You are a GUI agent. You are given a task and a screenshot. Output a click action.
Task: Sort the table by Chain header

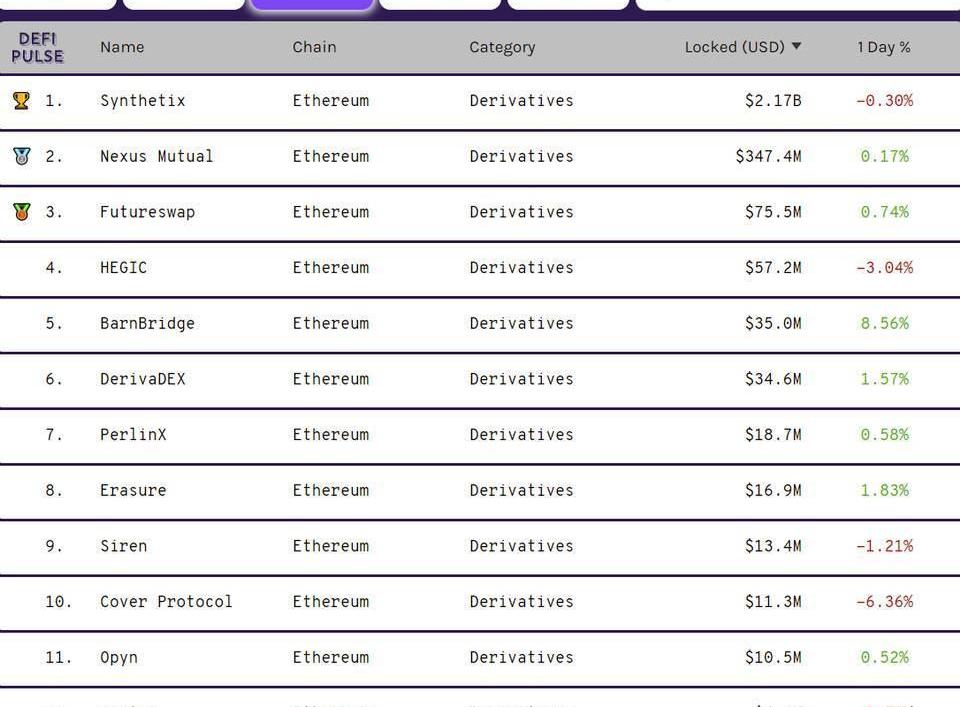[x=314, y=47]
